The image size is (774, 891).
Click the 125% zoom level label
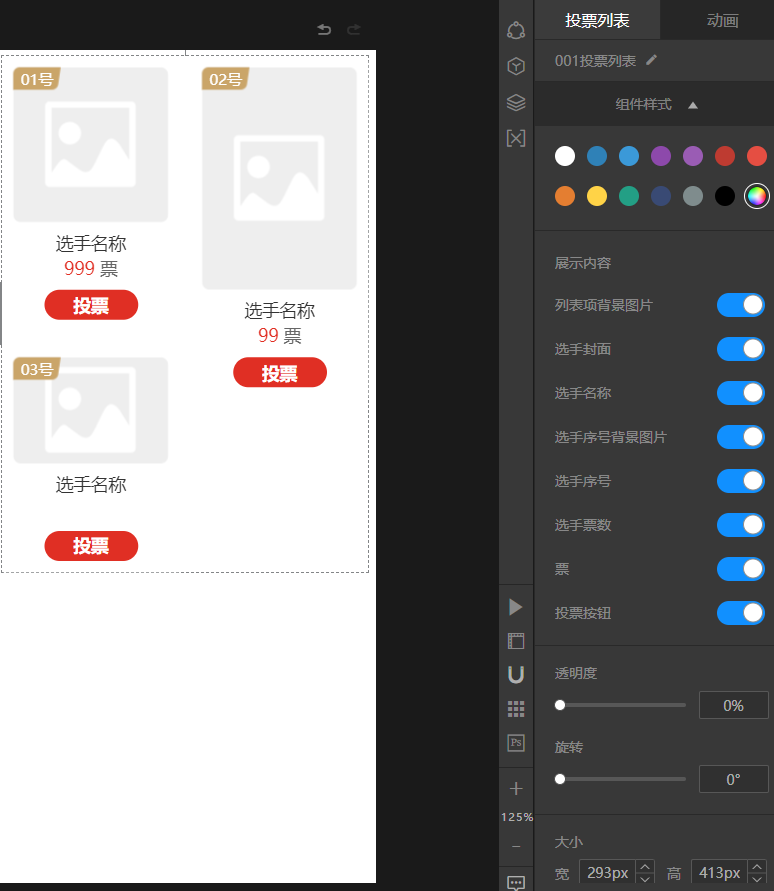[517, 817]
